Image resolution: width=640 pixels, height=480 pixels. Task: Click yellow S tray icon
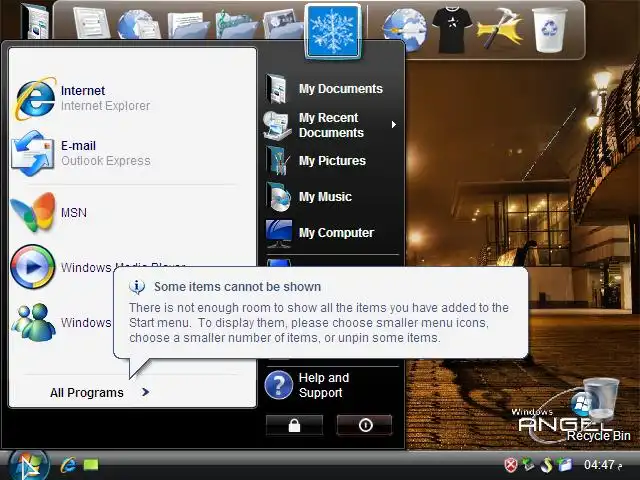546,464
